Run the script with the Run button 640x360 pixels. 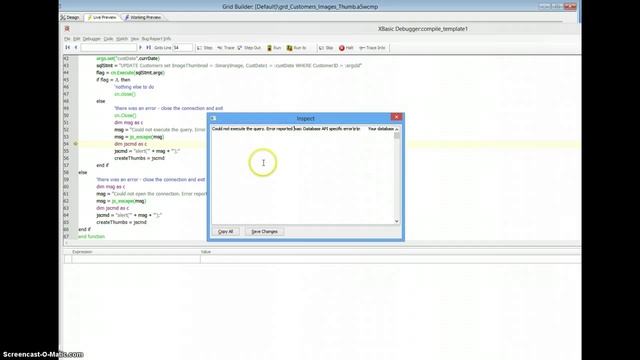[x=274, y=48]
